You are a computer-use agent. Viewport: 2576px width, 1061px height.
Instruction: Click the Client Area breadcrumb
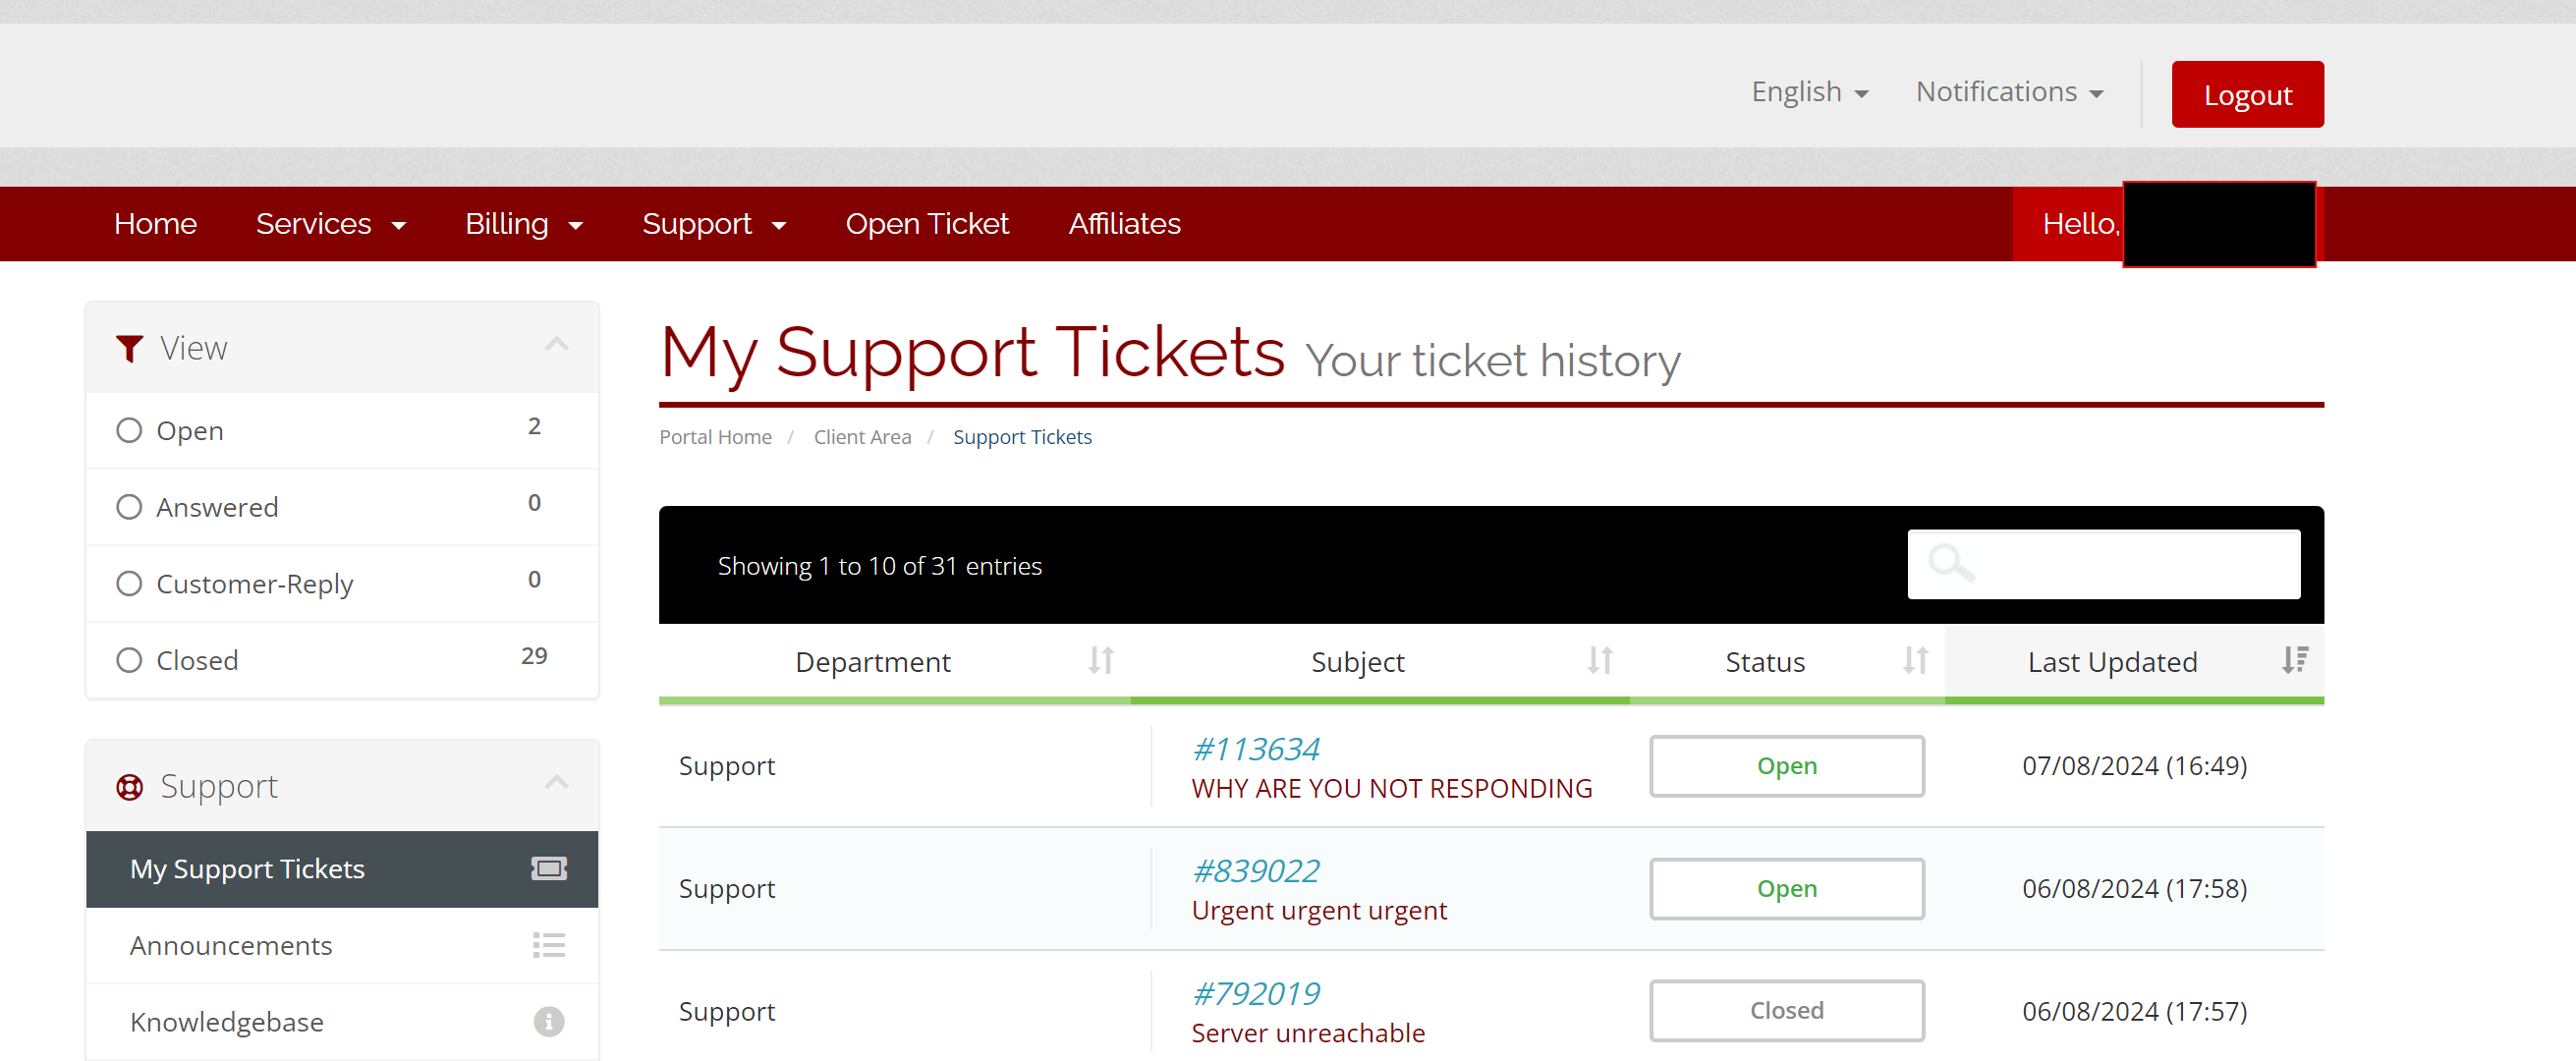tap(862, 437)
